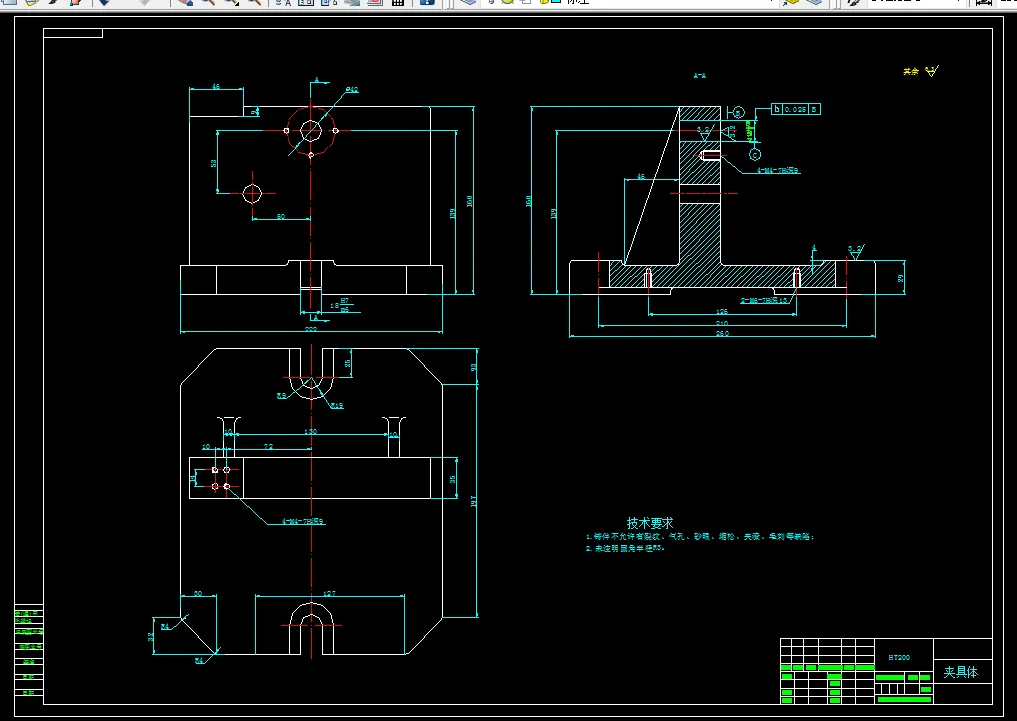1017x721 pixels.
Task: Click the 技术要求 heading text
Action: (650, 523)
